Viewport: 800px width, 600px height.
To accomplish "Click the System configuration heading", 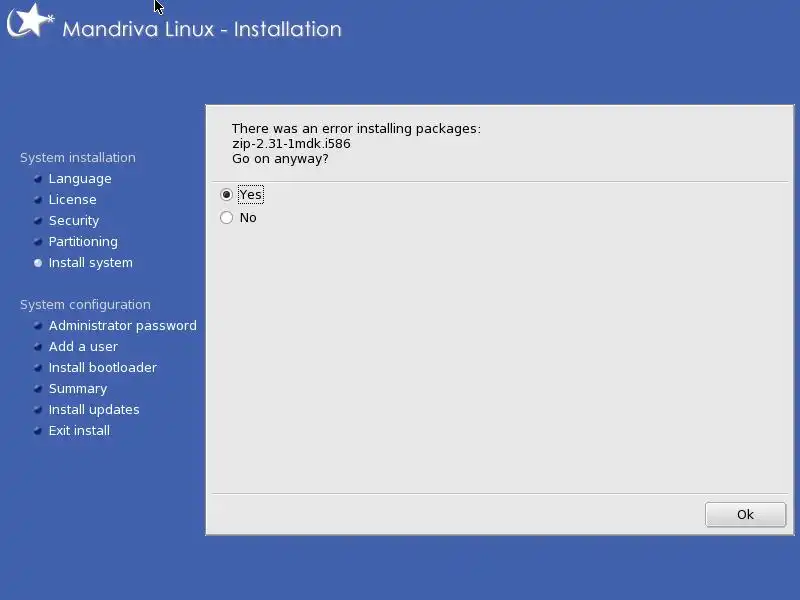I will (85, 305).
